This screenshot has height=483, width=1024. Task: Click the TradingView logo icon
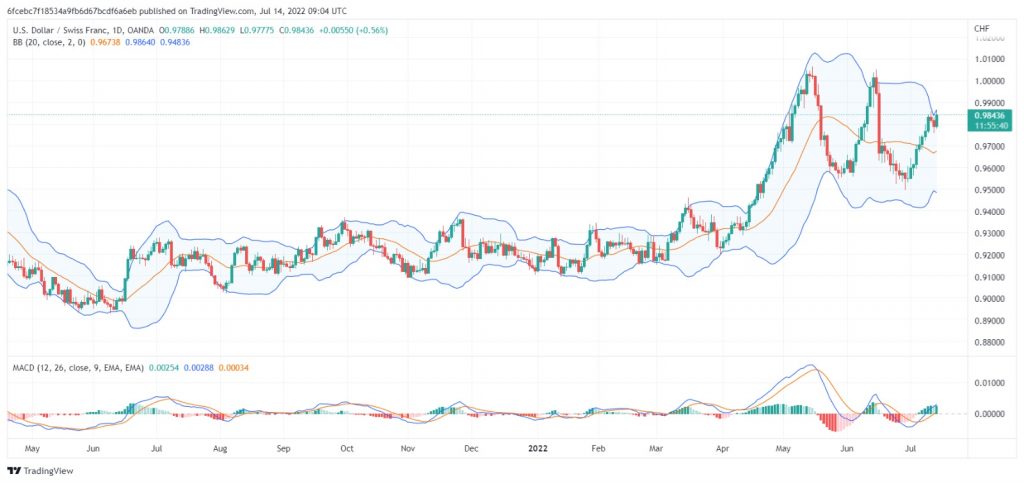(x=14, y=471)
